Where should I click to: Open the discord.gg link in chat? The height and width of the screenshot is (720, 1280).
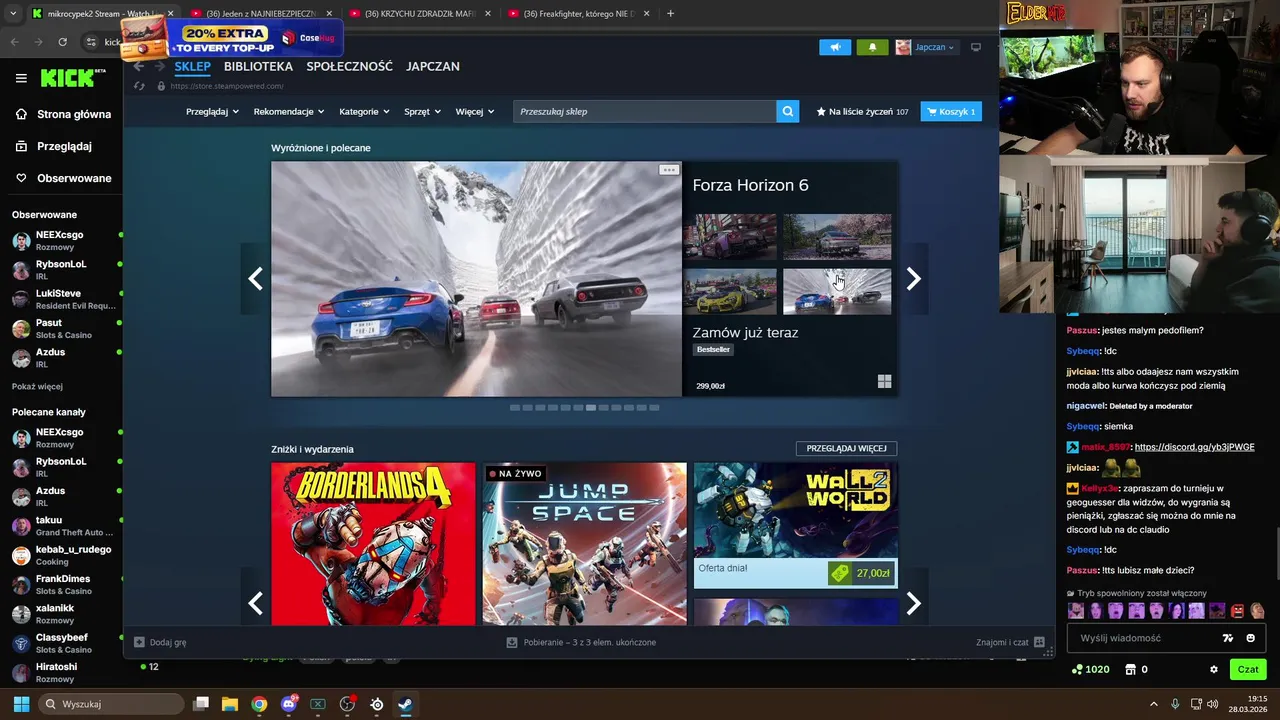[x=1194, y=447]
